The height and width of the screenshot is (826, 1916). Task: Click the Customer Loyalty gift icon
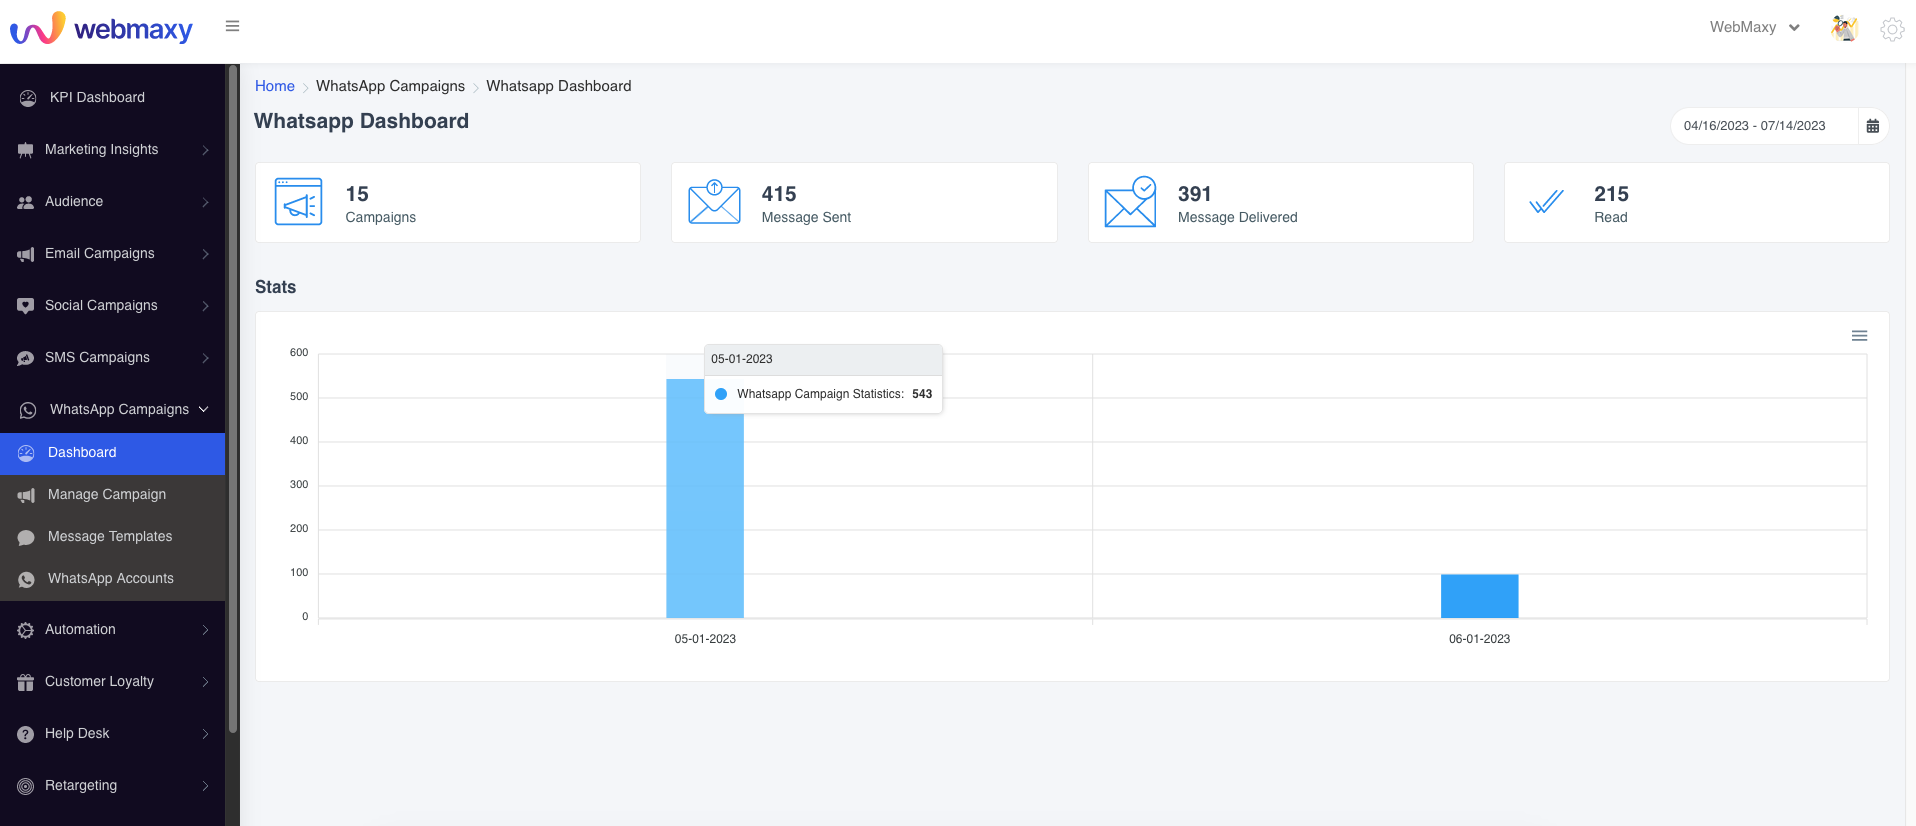tap(26, 682)
